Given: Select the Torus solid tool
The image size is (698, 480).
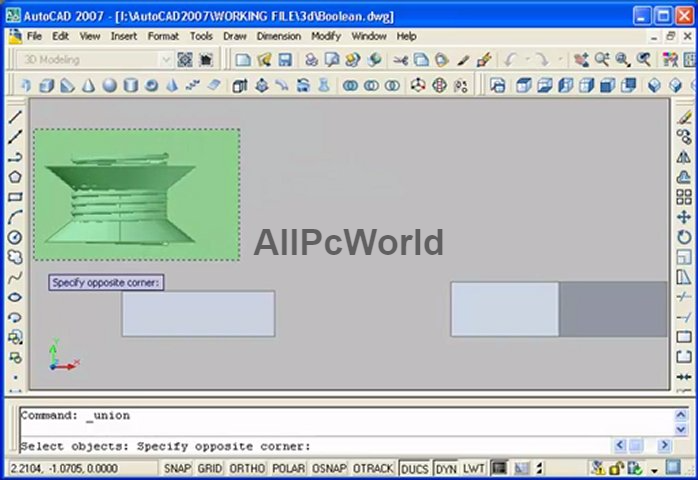Looking at the screenshot, I should 151,85.
